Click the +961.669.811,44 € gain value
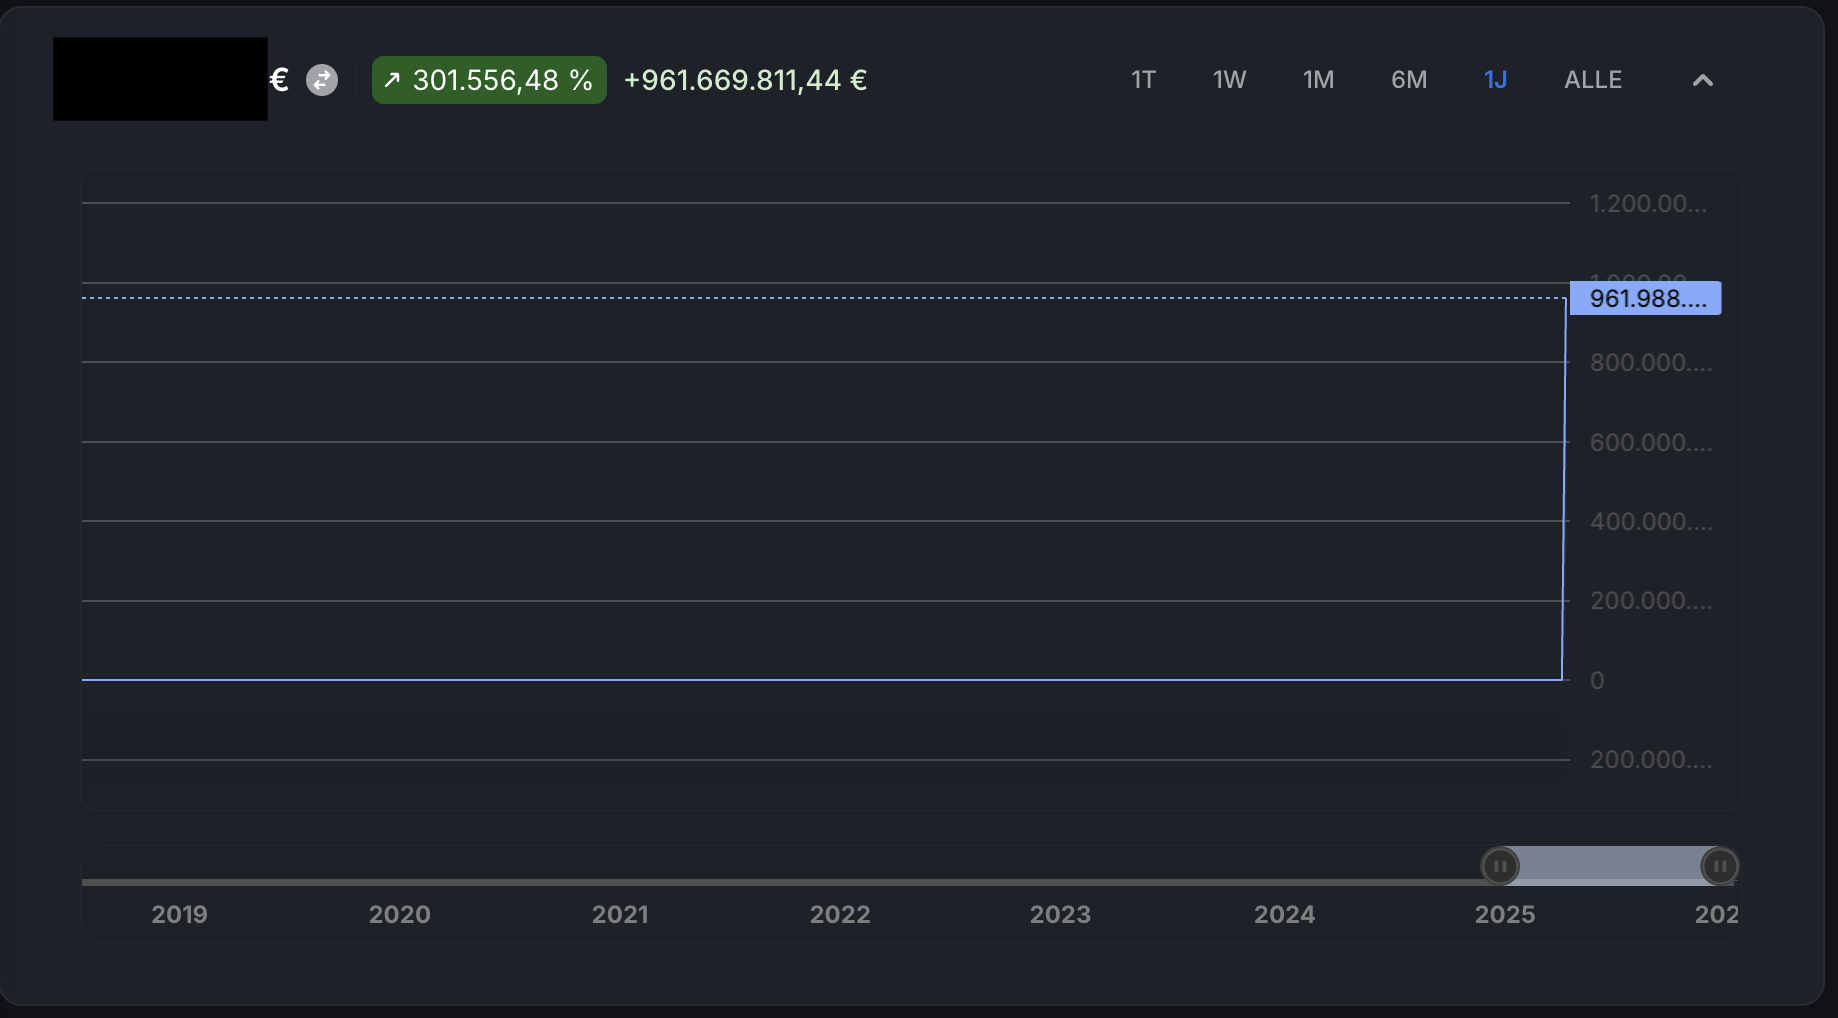Image resolution: width=1838 pixels, height=1018 pixels. pos(745,80)
